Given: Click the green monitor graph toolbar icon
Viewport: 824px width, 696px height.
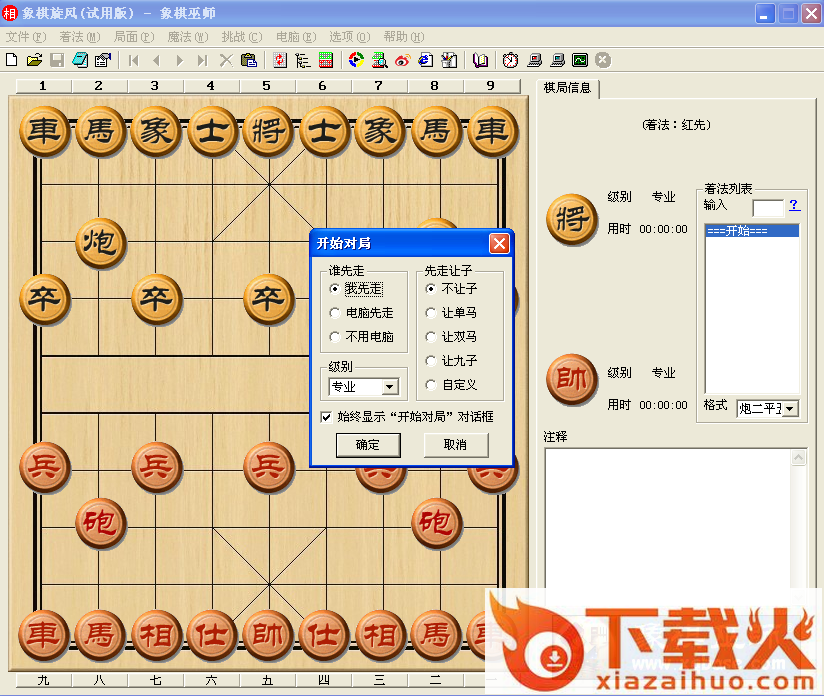Looking at the screenshot, I should click(x=580, y=60).
